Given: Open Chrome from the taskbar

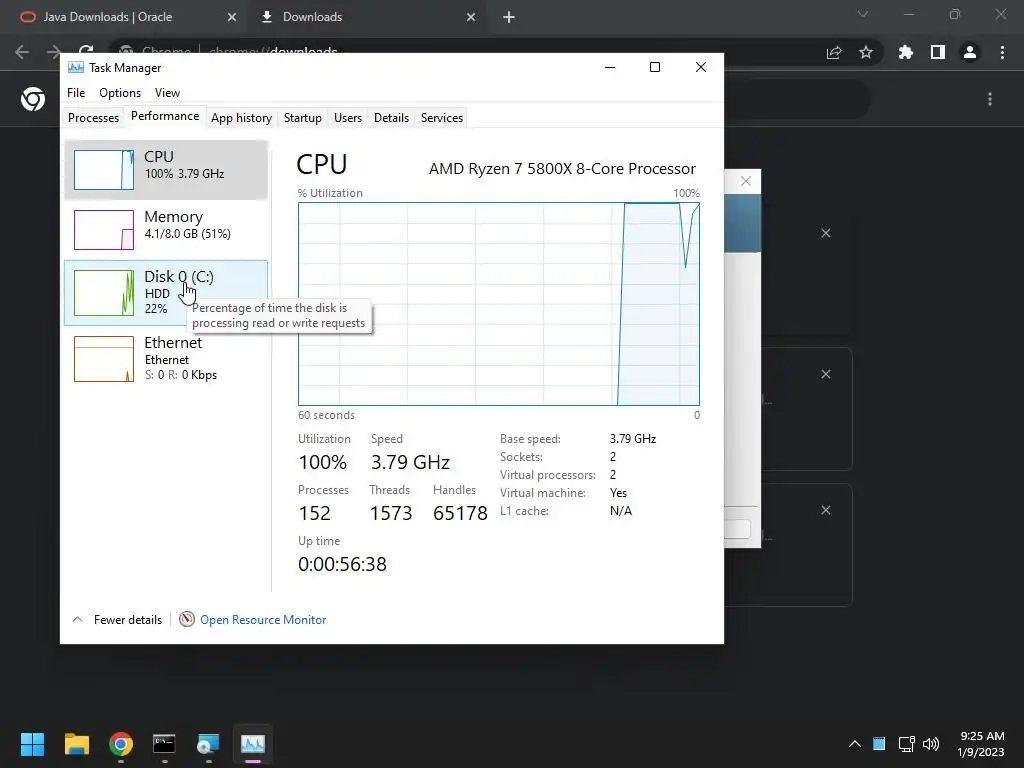Looking at the screenshot, I should coord(121,744).
